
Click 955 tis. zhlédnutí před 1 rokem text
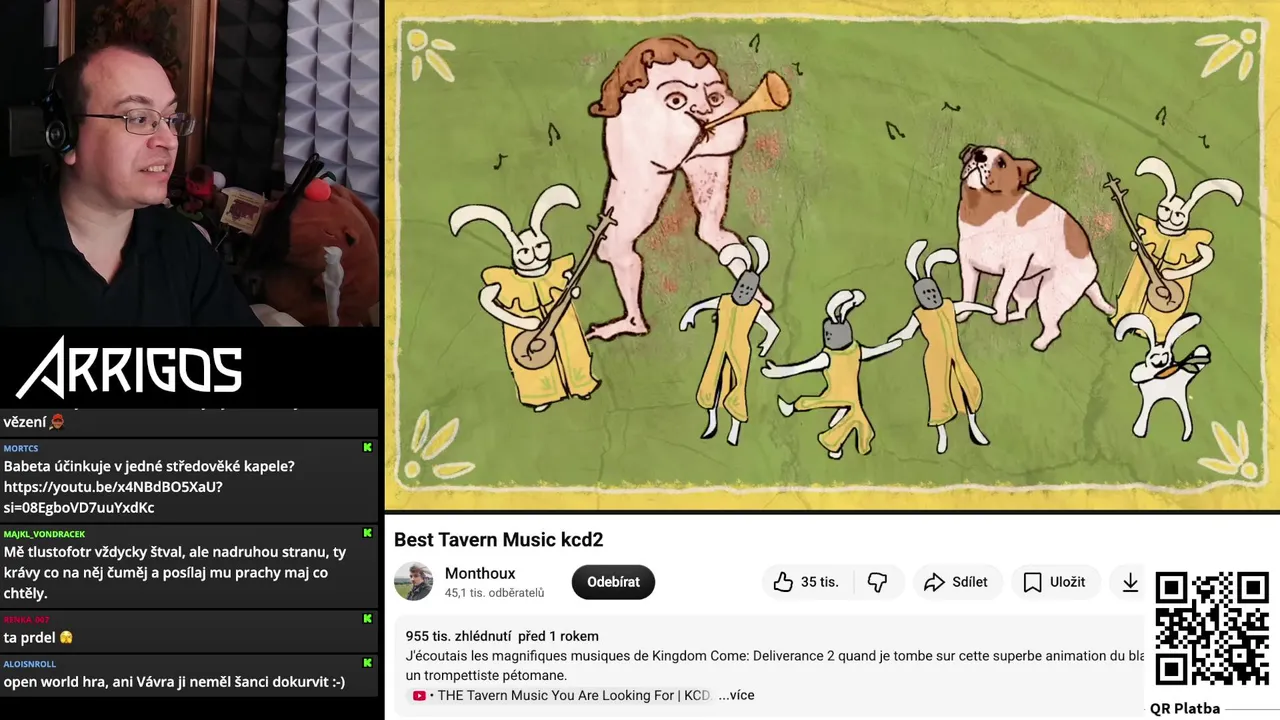click(502, 636)
